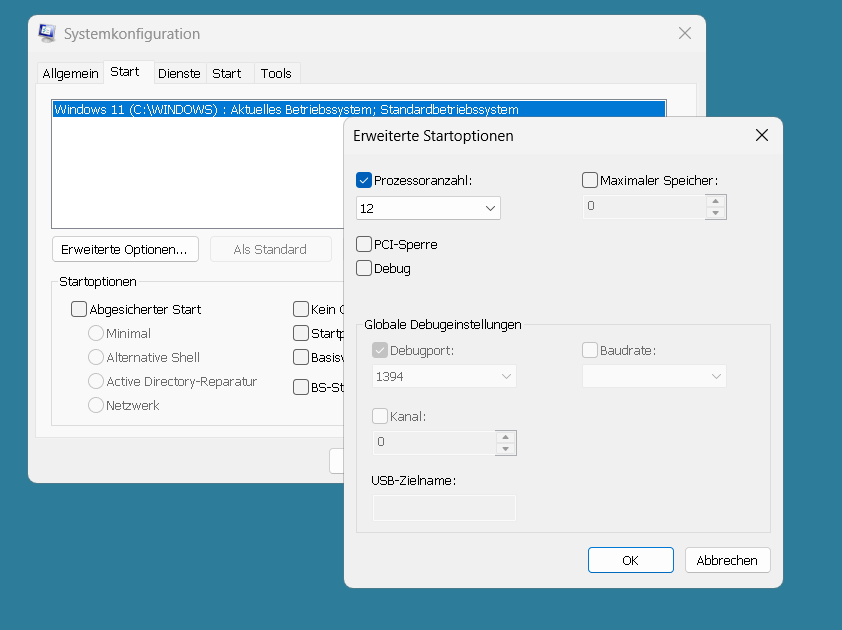Screen dimensions: 842x630
Task: Enable the Maximaler Speicher checkbox
Action: tap(590, 181)
